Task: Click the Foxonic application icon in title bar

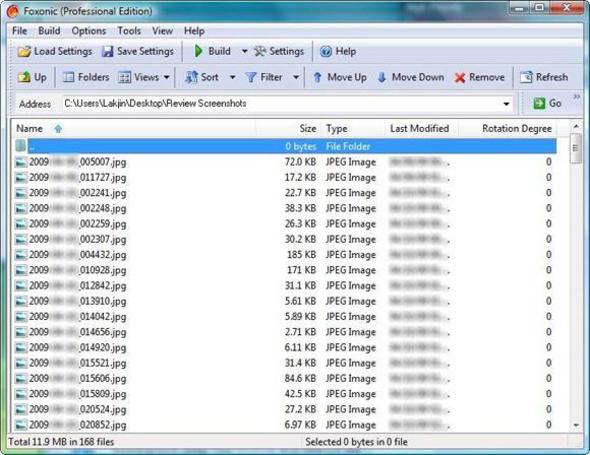Action: (12, 11)
